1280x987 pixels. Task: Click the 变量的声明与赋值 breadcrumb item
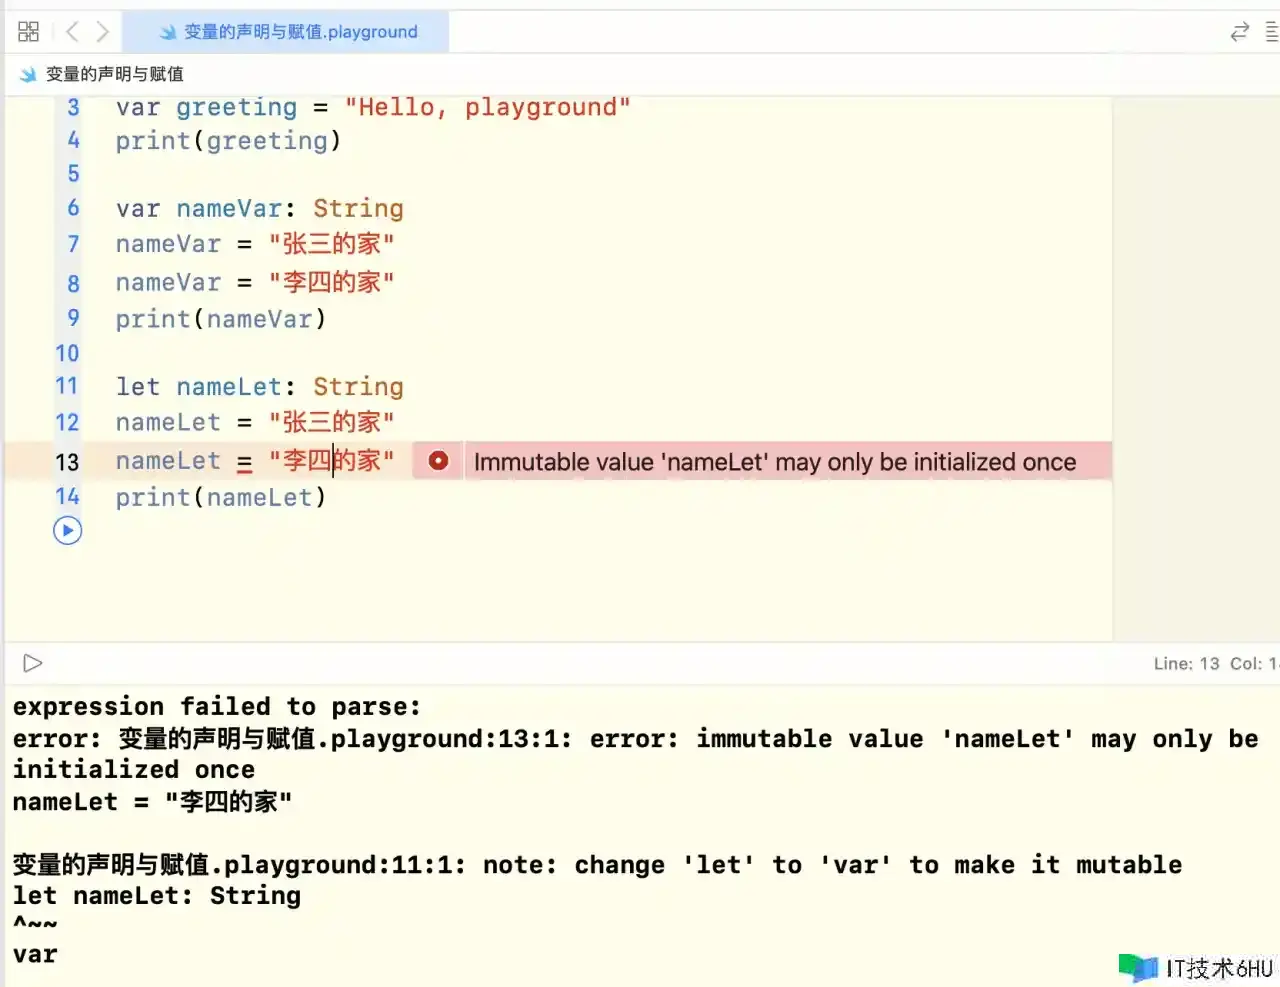114,75
